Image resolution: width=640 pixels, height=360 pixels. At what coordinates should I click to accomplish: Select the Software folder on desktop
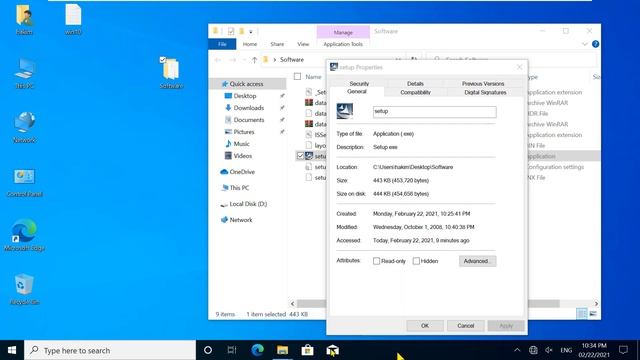coord(171,73)
